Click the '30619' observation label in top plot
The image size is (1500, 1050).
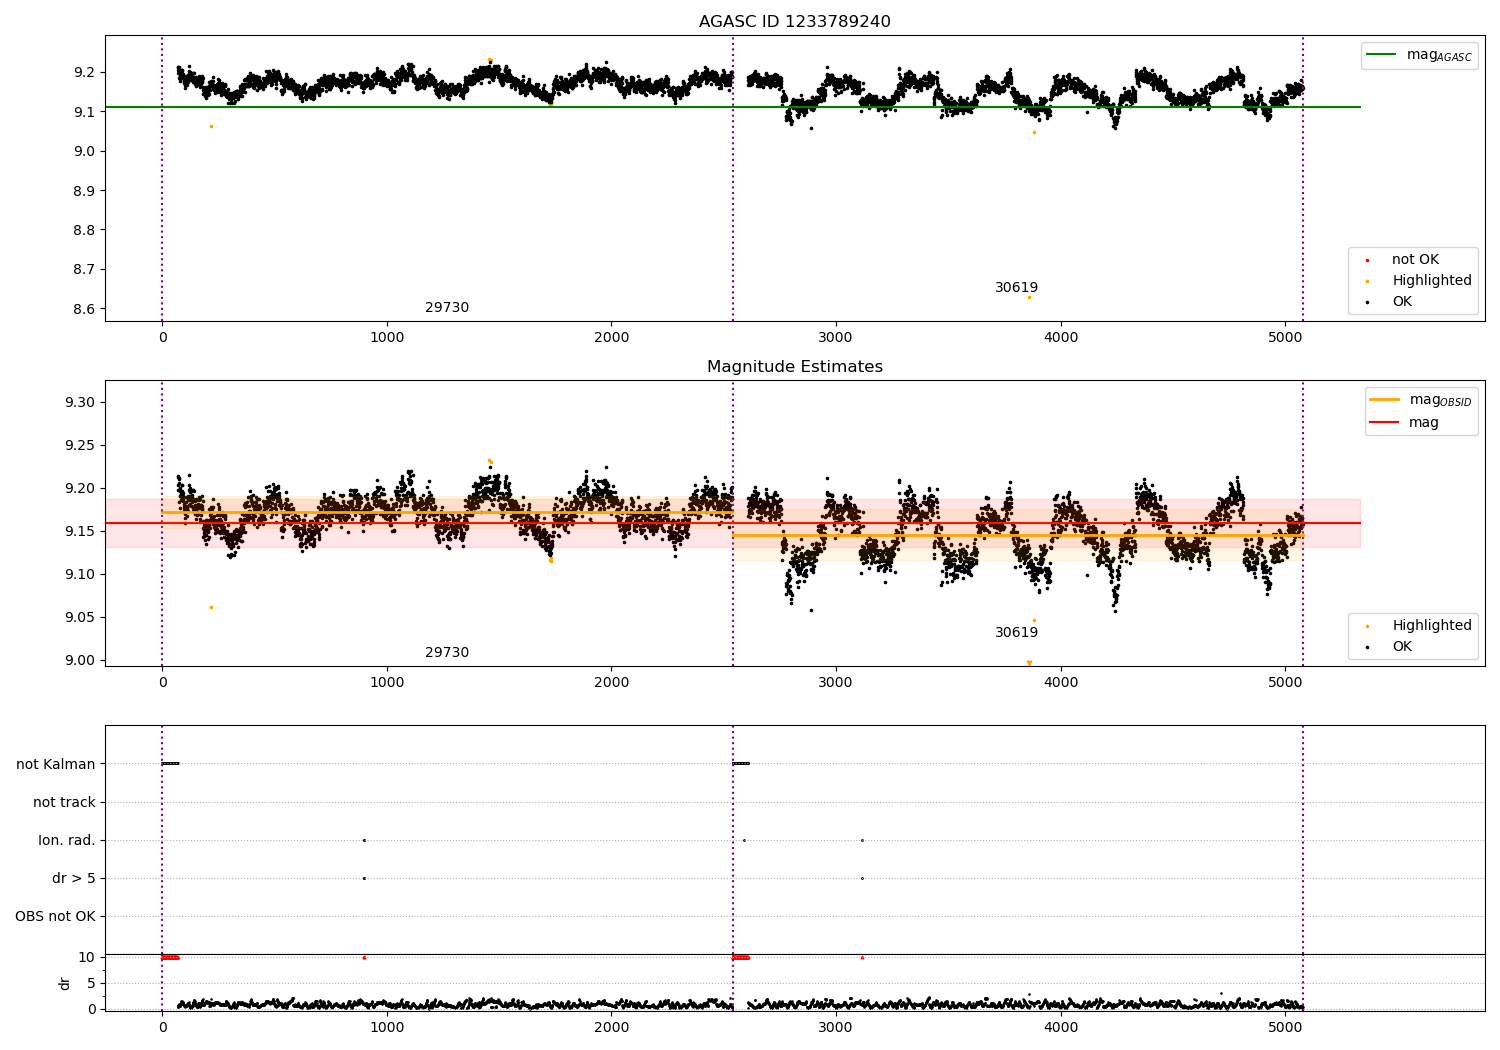coord(1016,288)
